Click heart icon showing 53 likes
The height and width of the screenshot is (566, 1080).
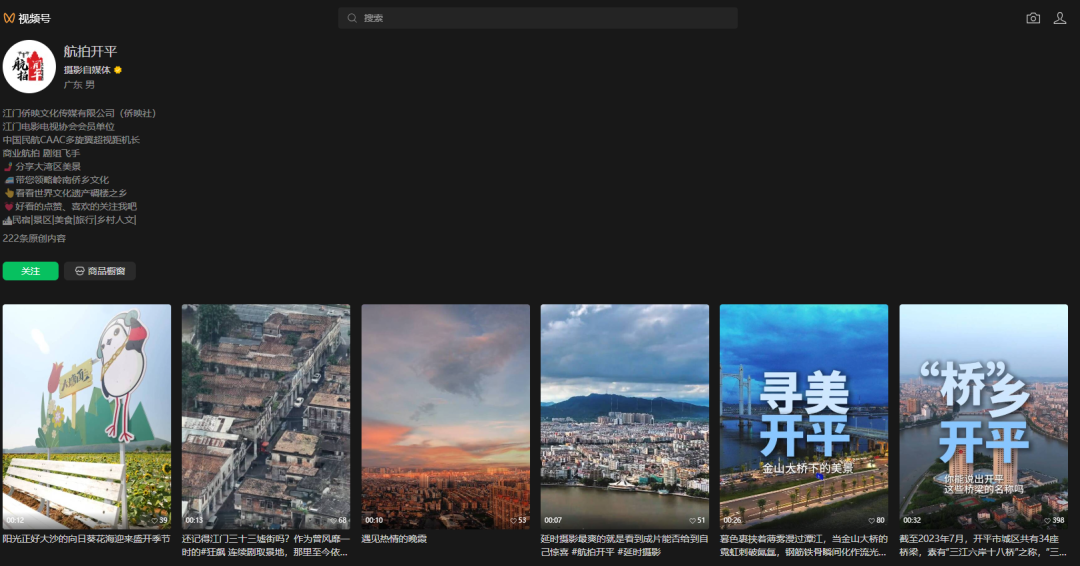[513, 520]
